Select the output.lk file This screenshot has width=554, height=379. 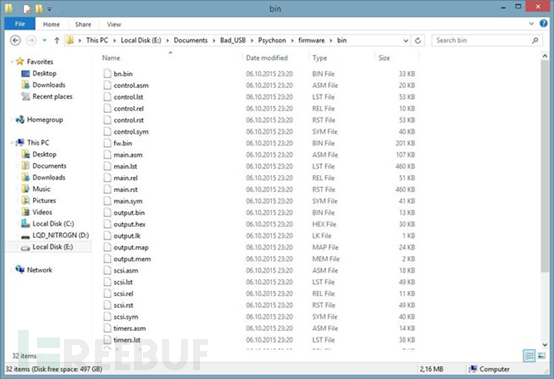[x=127, y=236]
